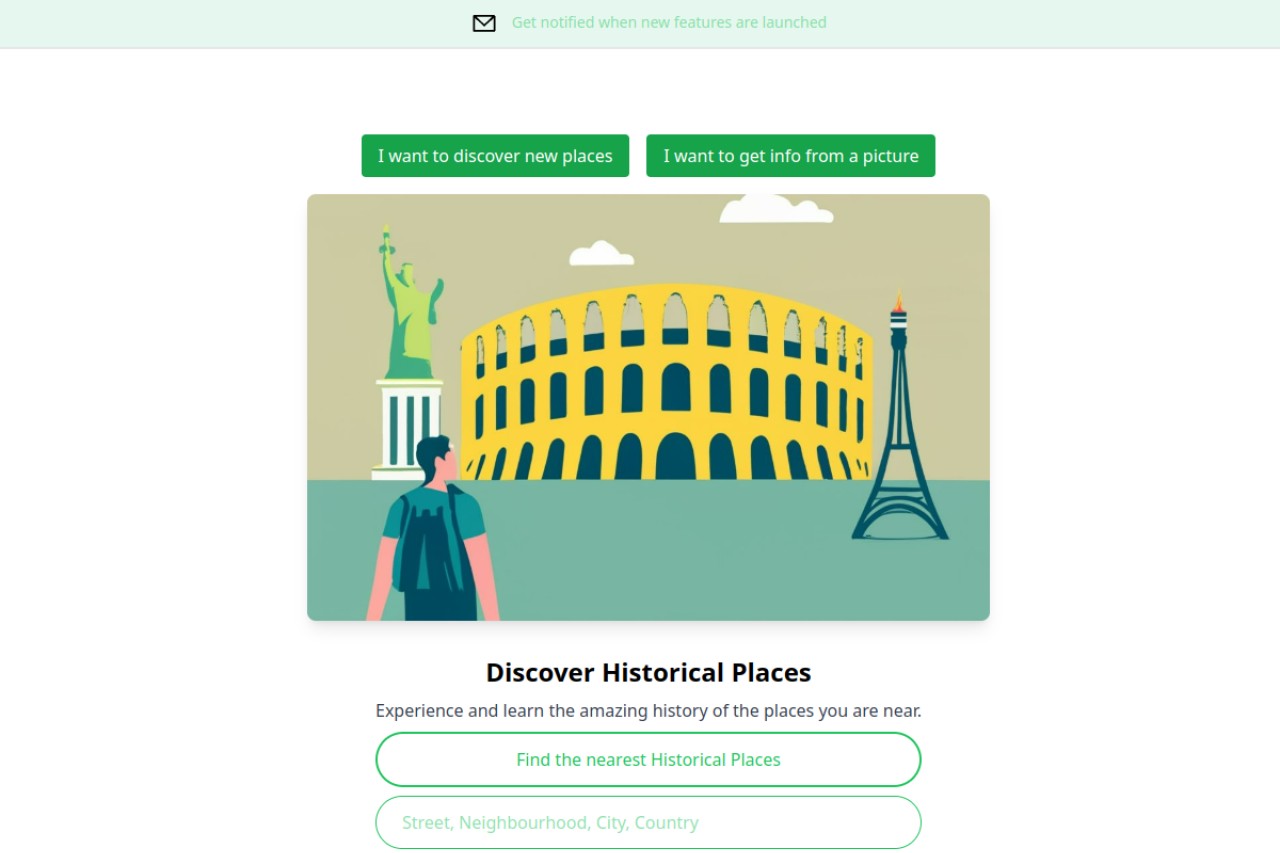1280x853 pixels.
Task: Click the envelope notification icon
Action: tap(484, 23)
